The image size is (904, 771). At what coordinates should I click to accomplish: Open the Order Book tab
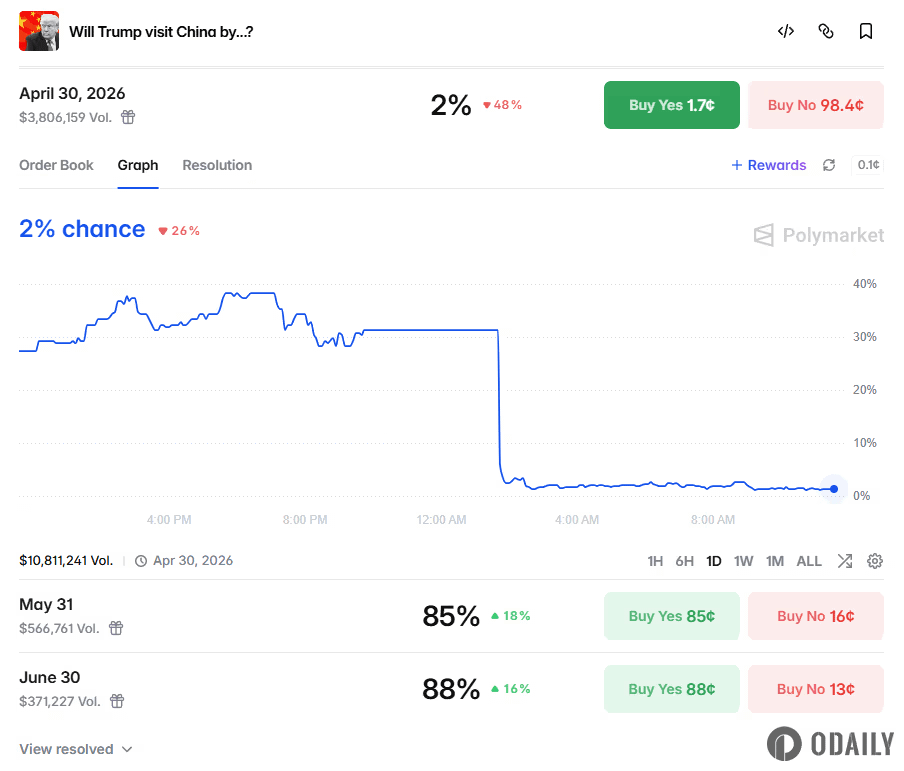click(56, 165)
